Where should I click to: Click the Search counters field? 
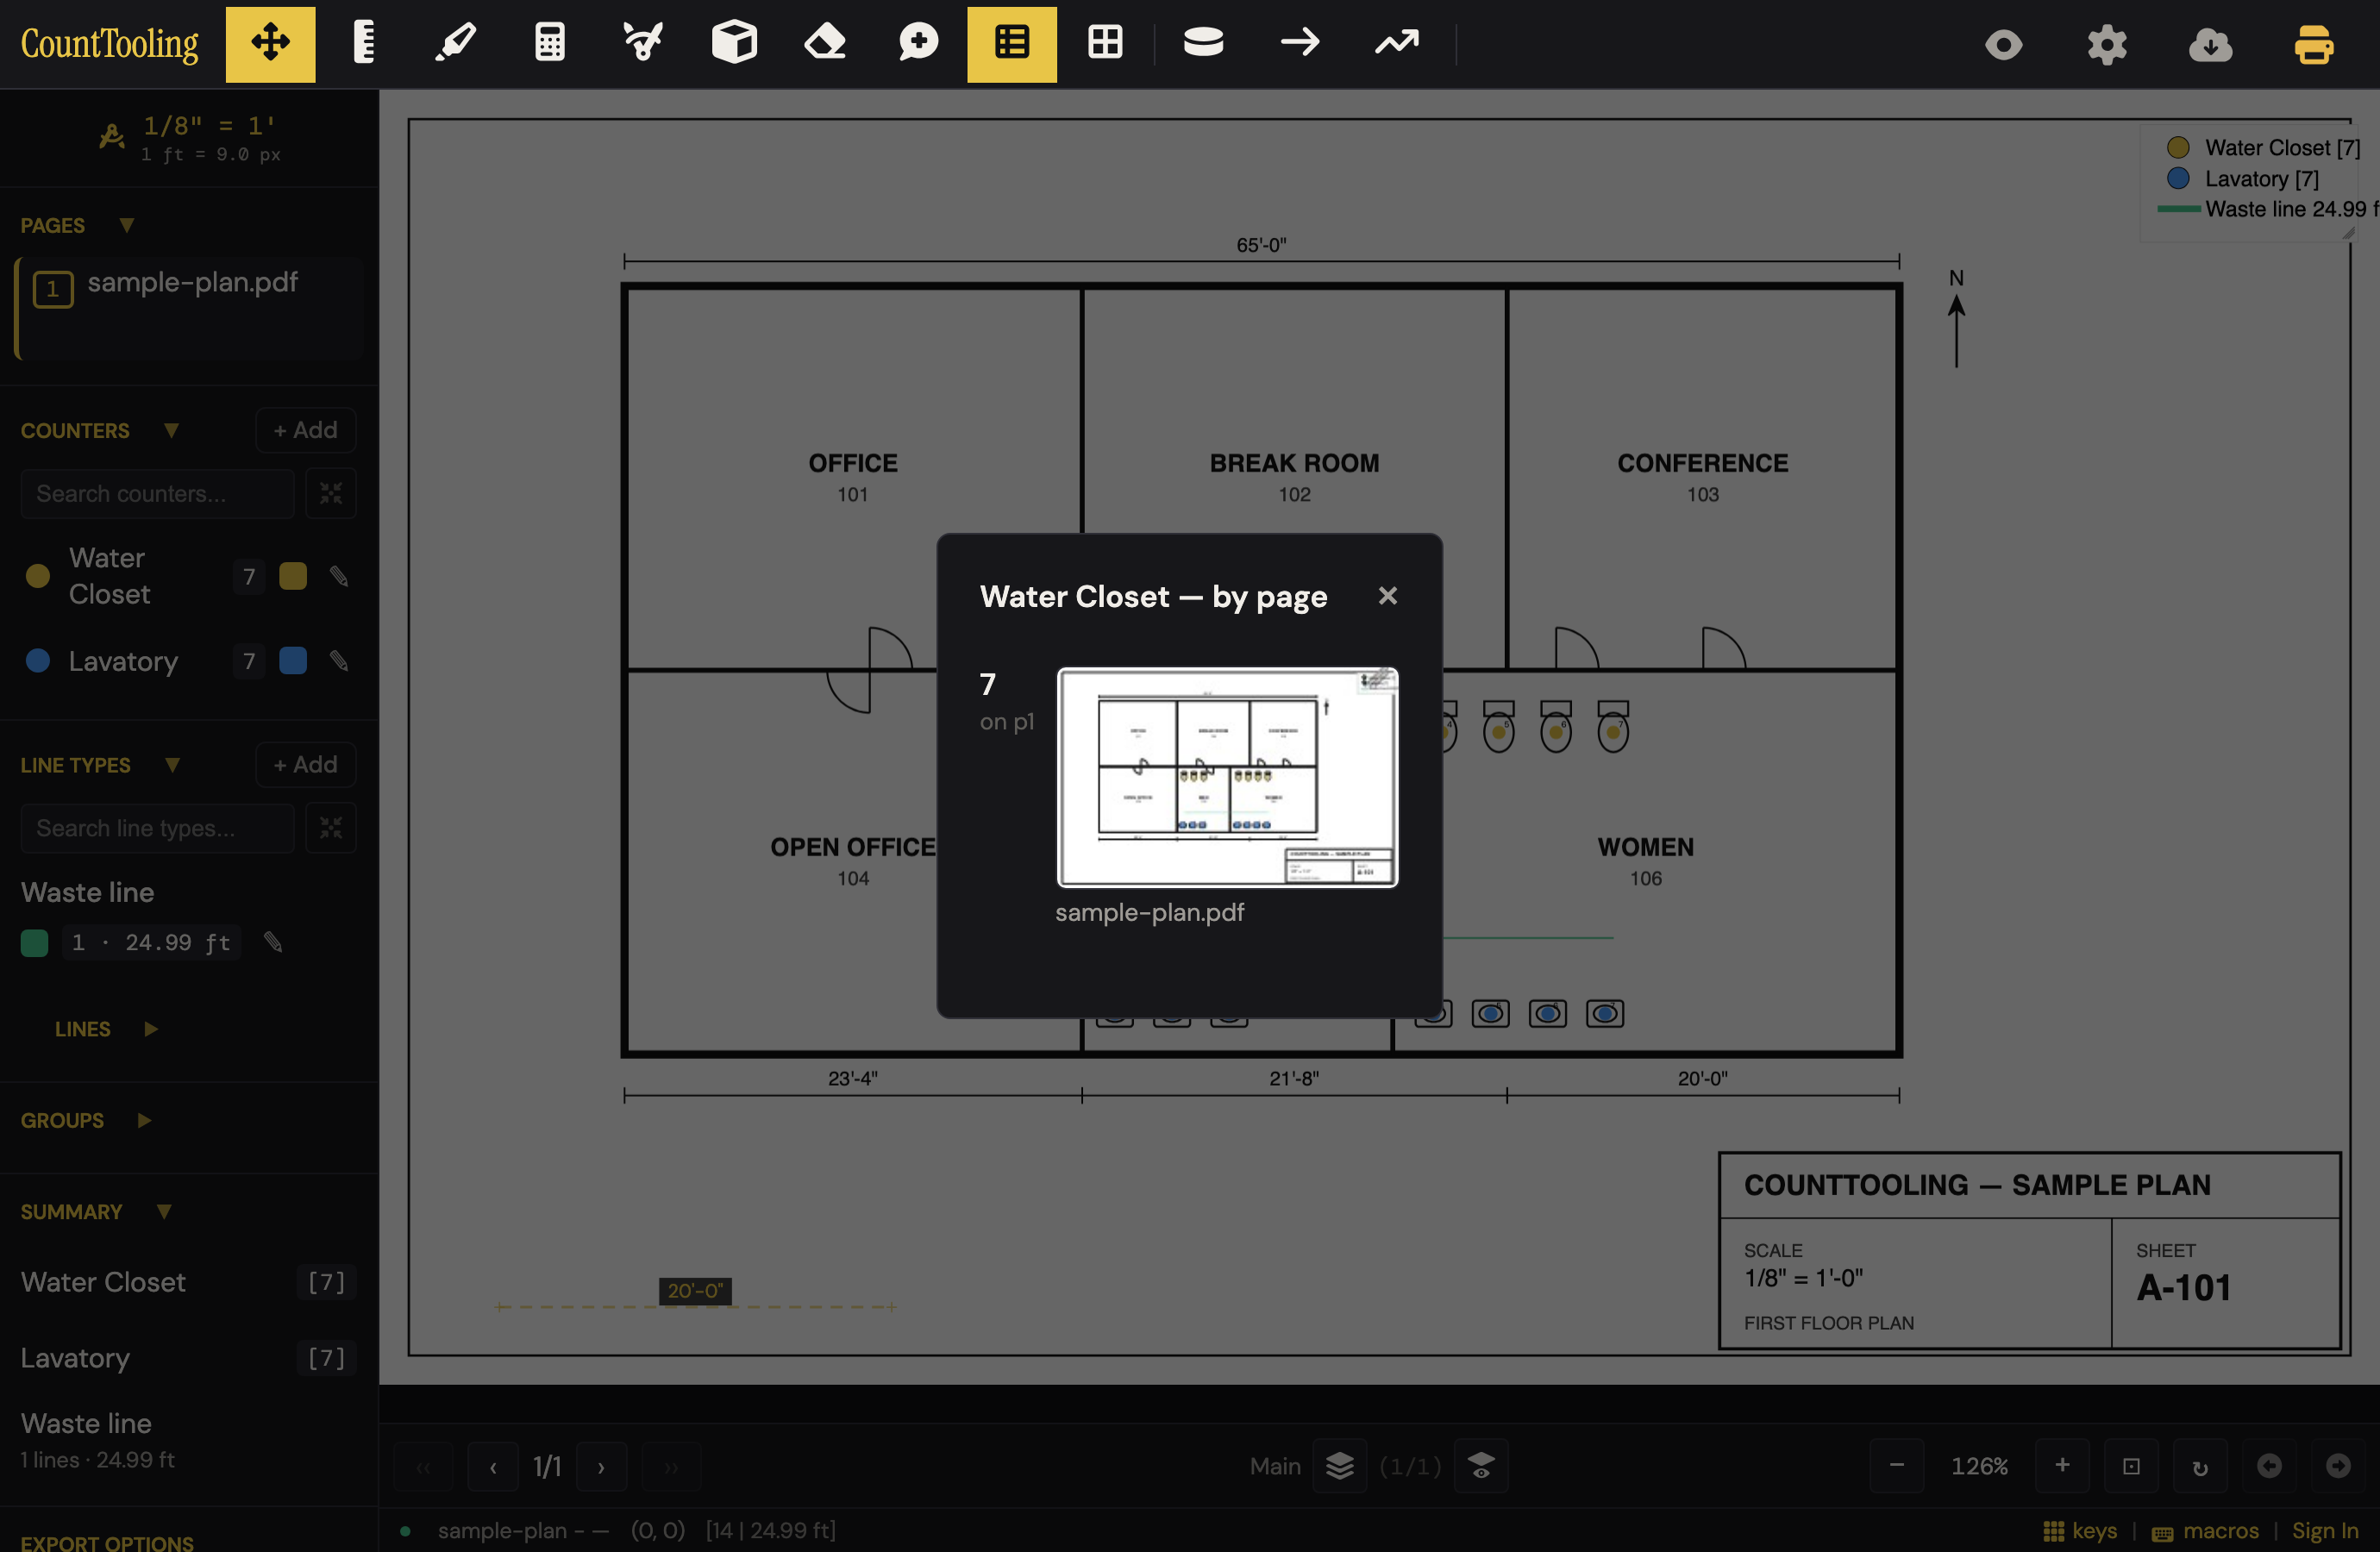[157, 494]
